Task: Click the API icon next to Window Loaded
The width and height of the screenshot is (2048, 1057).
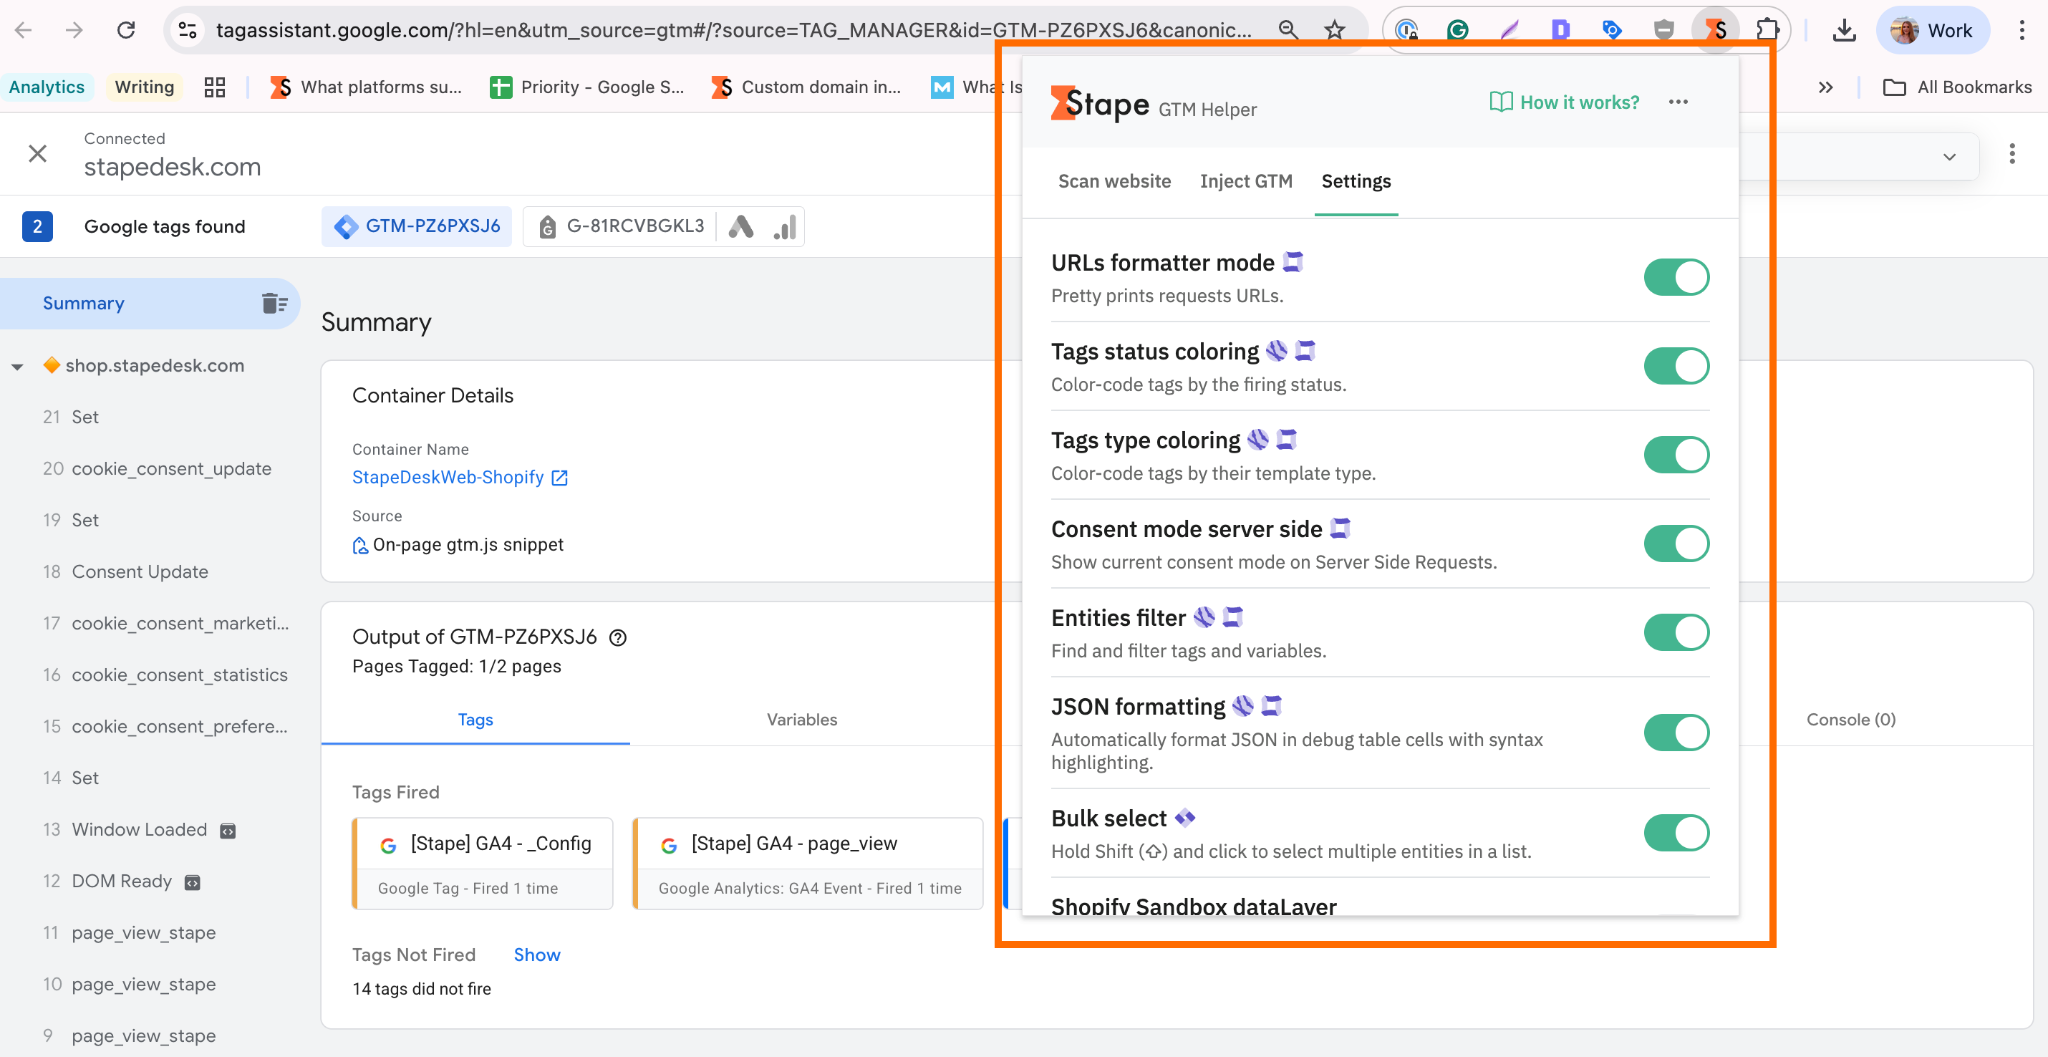Action: pyautogui.click(x=228, y=831)
